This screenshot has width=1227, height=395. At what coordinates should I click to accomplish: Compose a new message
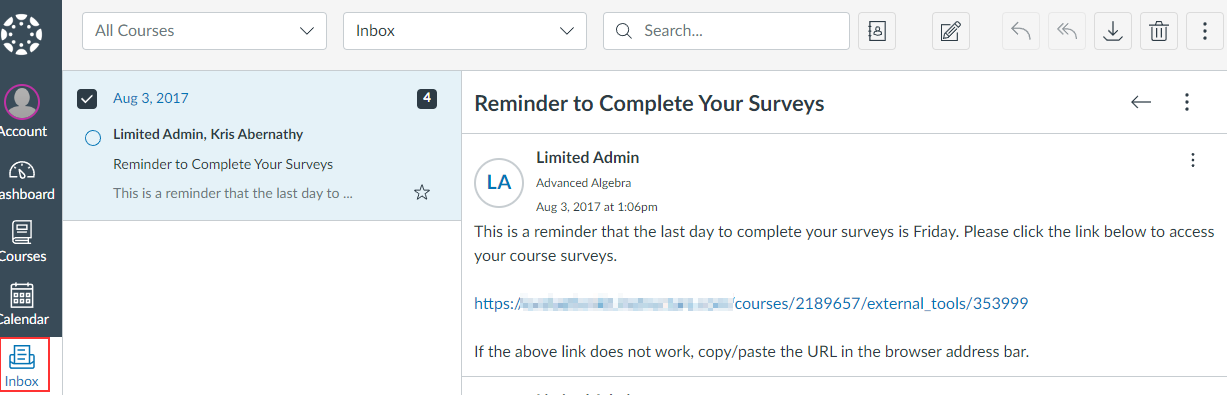point(950,31)
